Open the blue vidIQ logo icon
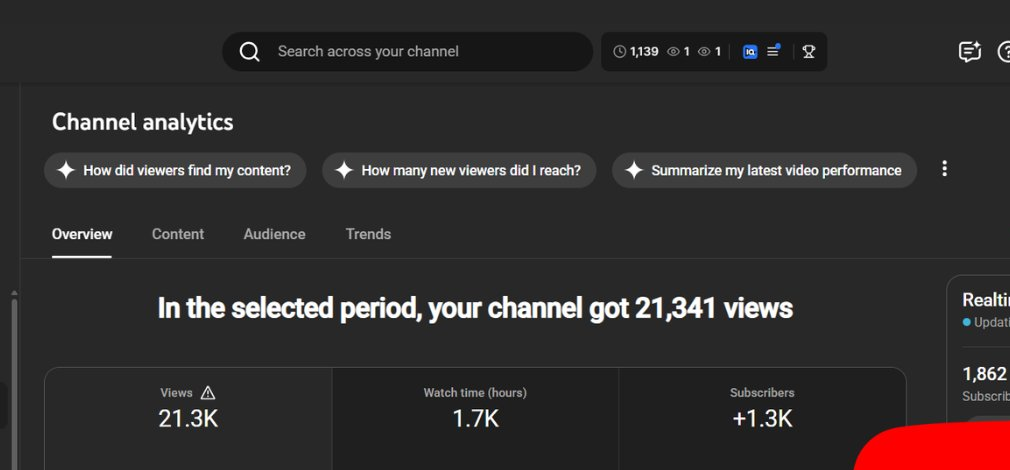Image resolution: width=1010 pixels, height=470 pixels. pos(750,52)
